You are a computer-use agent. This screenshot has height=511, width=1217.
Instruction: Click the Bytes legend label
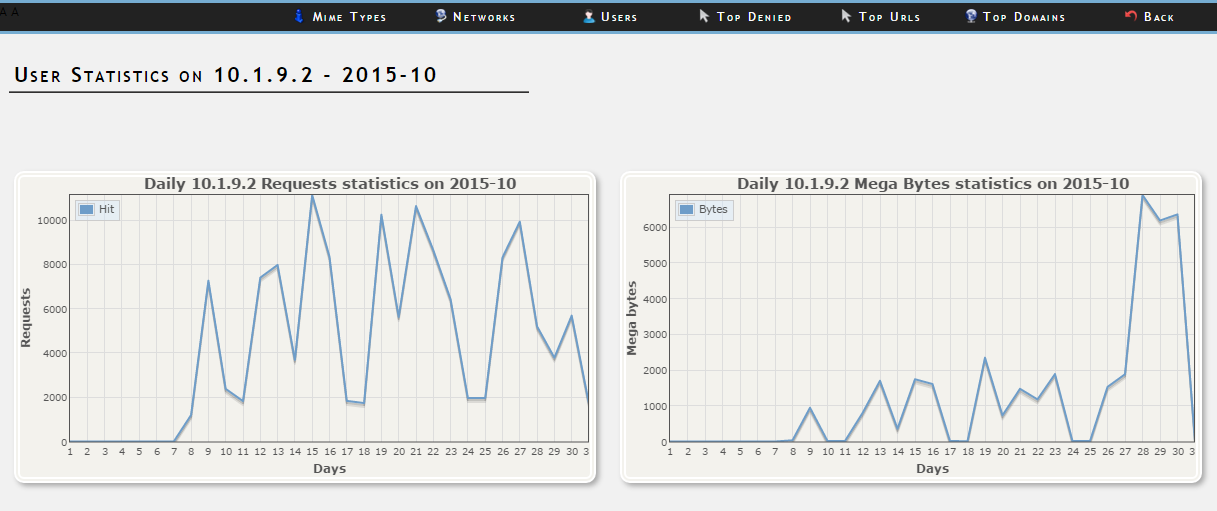pos(712,209)
